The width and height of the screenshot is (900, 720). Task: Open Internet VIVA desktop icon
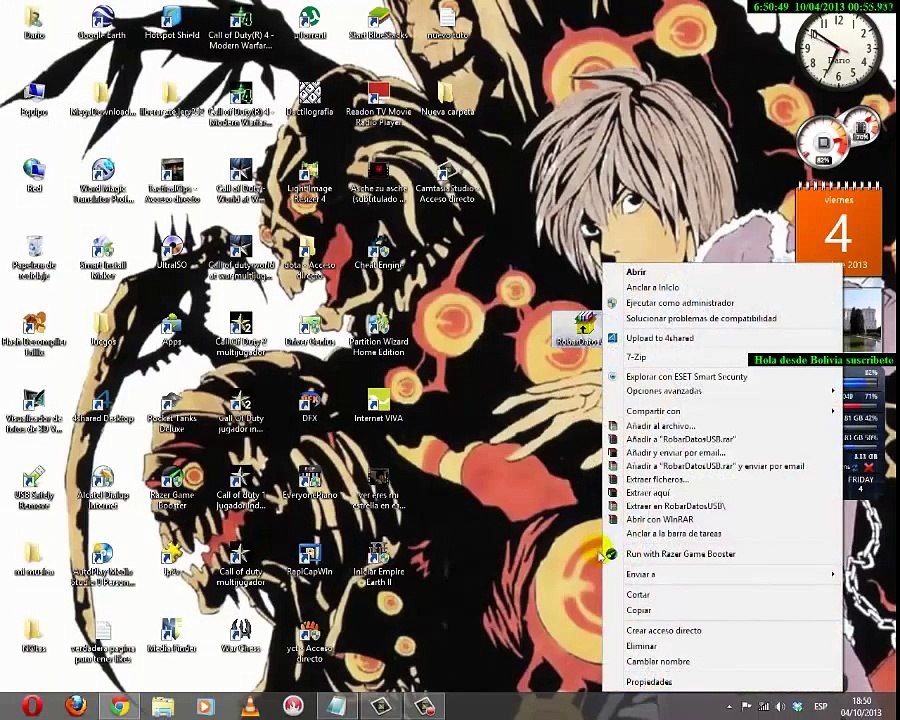tap(378, 405)
